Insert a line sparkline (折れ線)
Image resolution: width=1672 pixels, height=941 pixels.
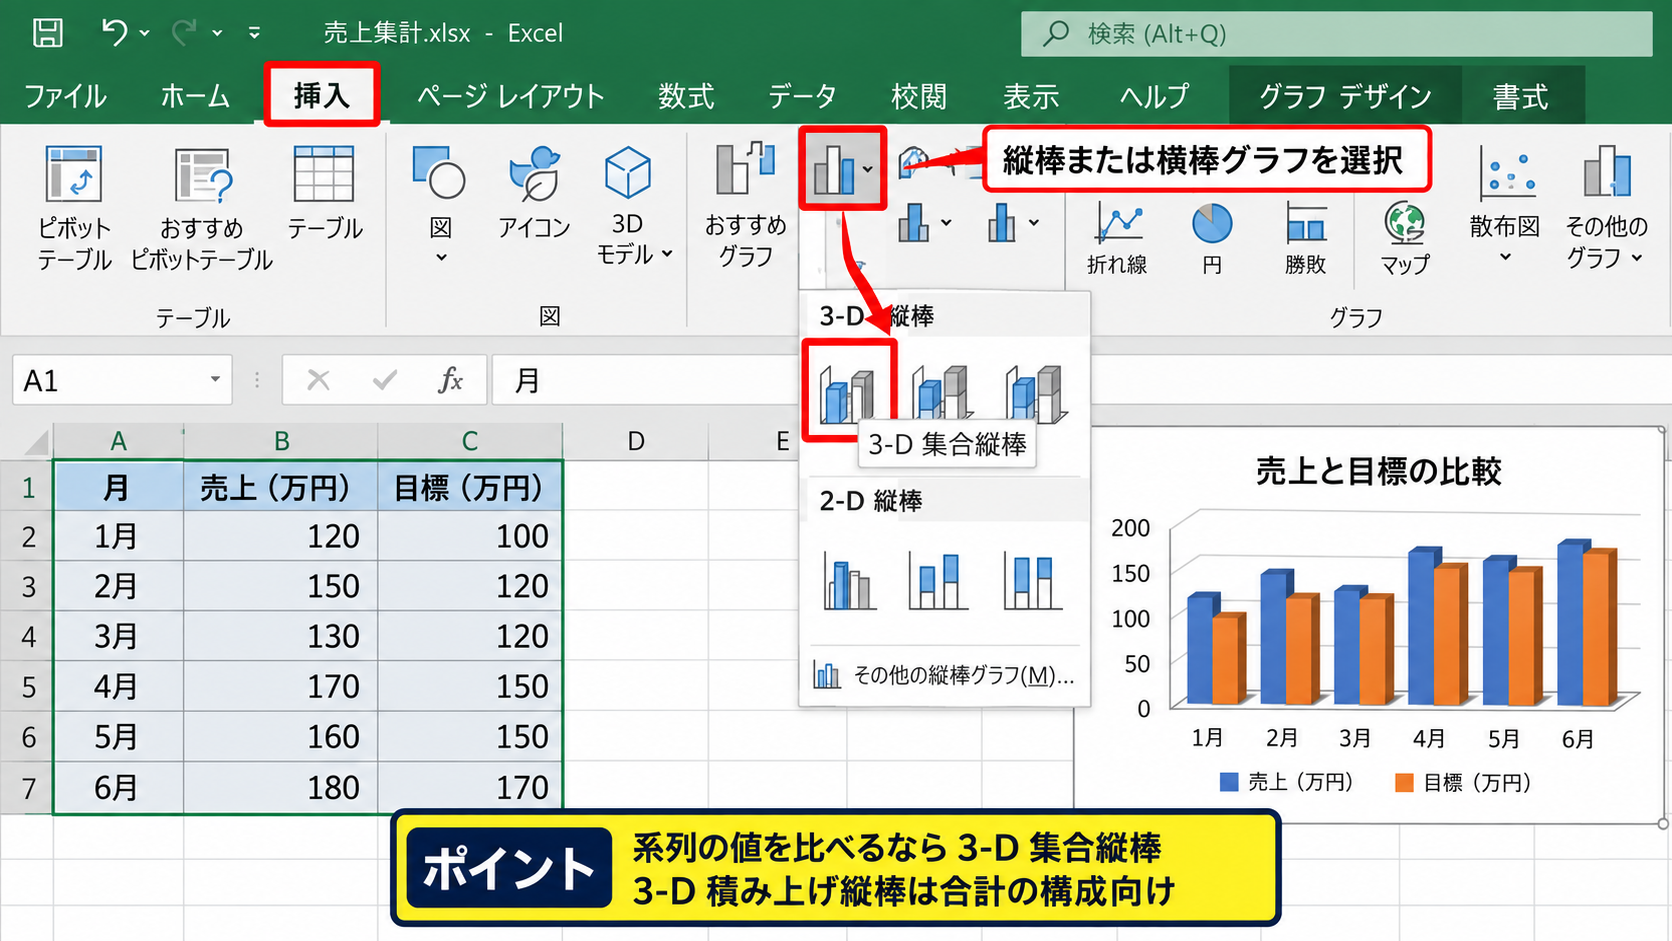(1117, 238)
